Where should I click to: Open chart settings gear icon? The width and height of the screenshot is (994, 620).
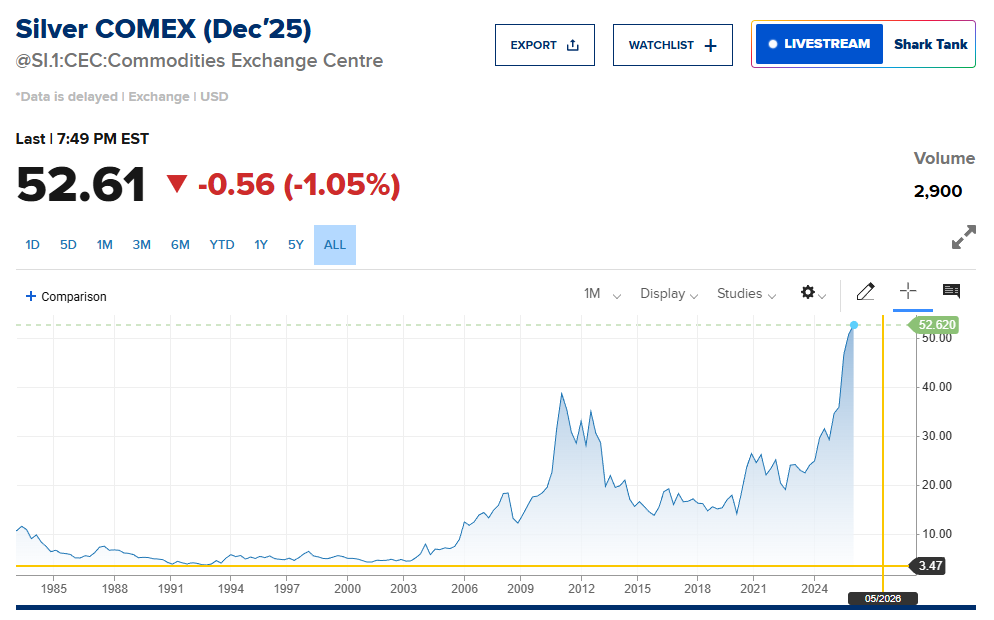click(808, 292)
